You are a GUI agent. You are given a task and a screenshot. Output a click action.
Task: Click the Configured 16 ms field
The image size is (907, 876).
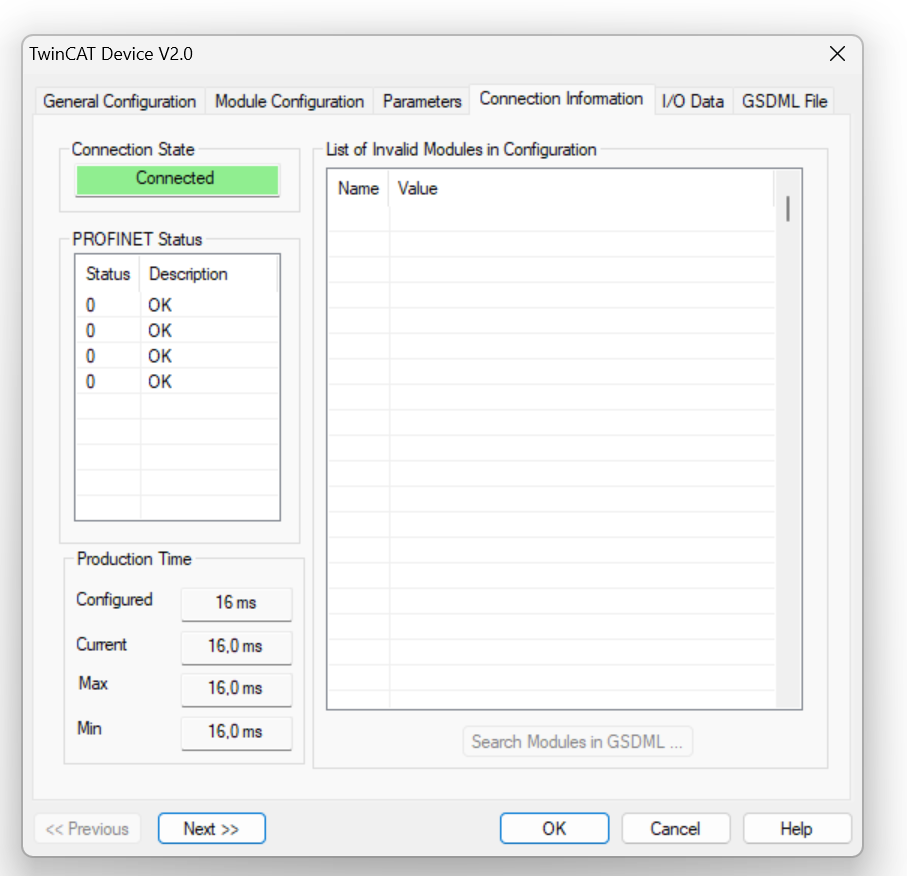pos(237,603)
